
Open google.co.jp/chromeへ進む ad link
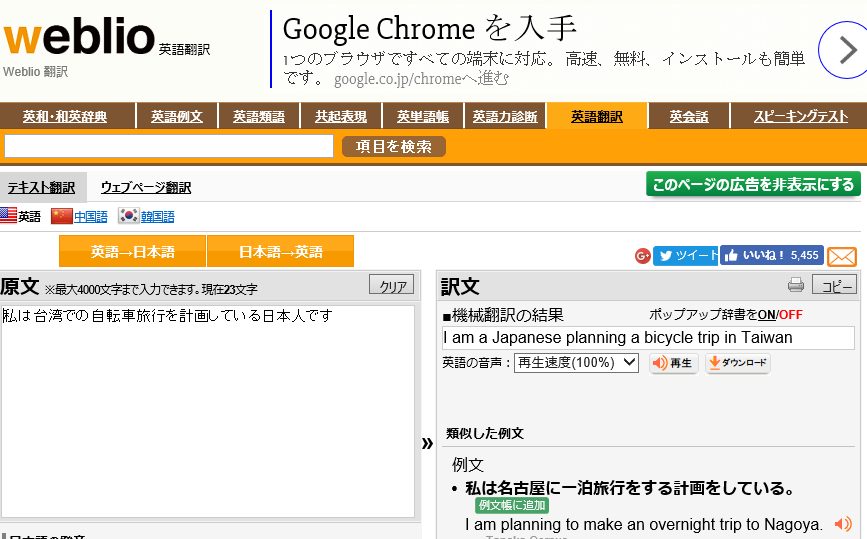(421, 79)
